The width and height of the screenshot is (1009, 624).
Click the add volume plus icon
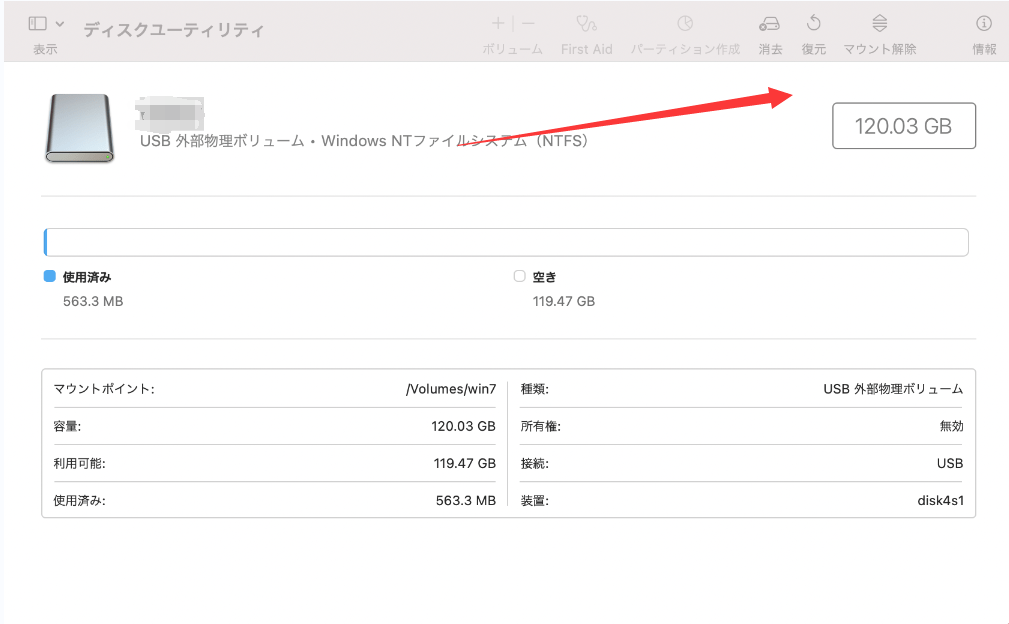pos(497,22)
